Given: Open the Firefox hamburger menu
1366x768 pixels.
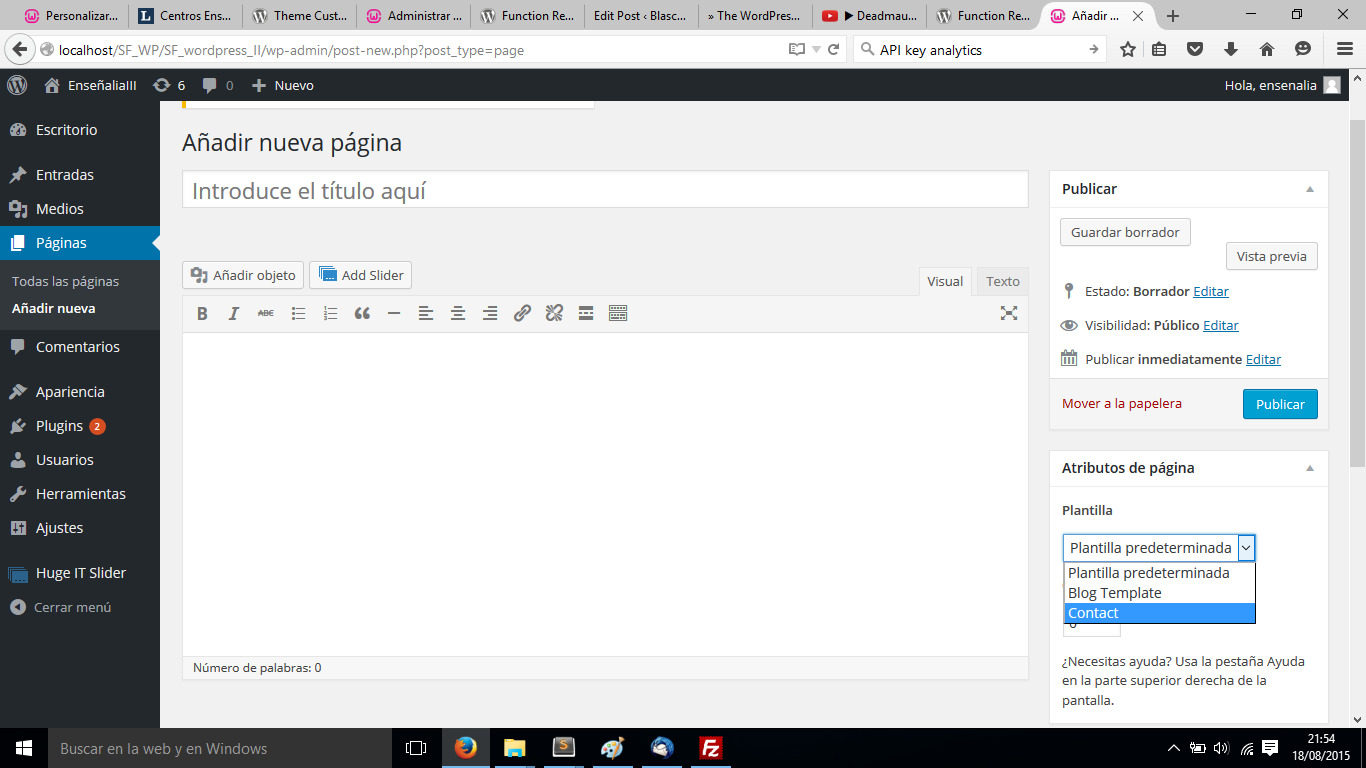Looking at the screenshot, I should pyautogui.click(x=1345, y=50).
